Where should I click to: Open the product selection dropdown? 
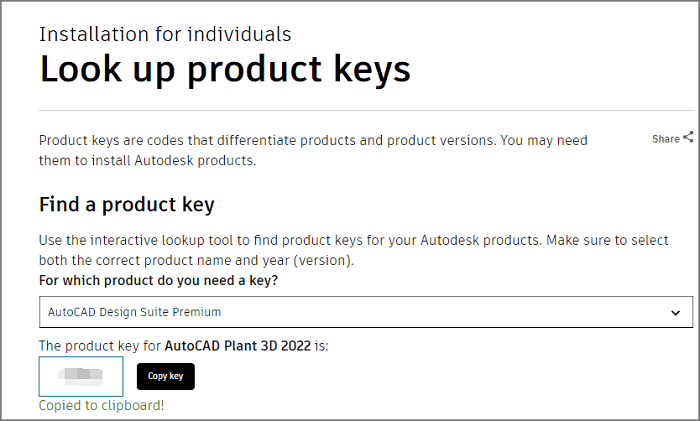pyautogui.click(x=365, y=312)
